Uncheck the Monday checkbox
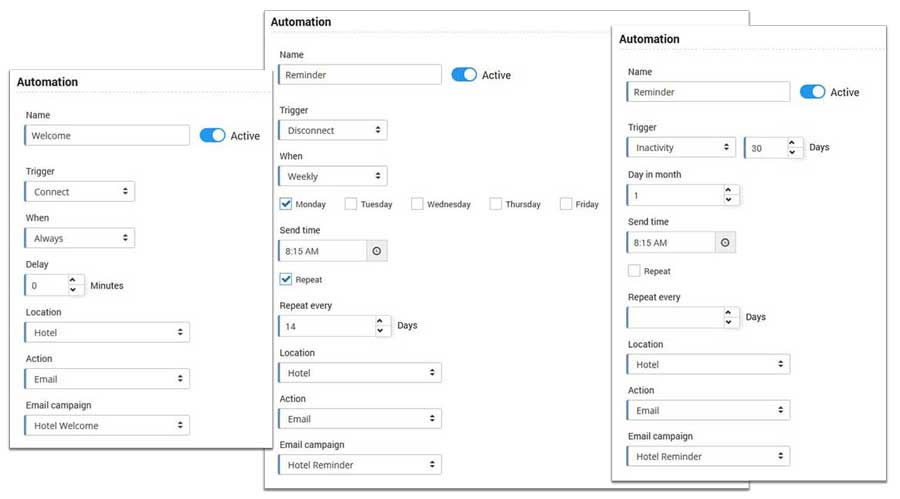The height and width of the screenshot is (499, 900). coord(286,204)
